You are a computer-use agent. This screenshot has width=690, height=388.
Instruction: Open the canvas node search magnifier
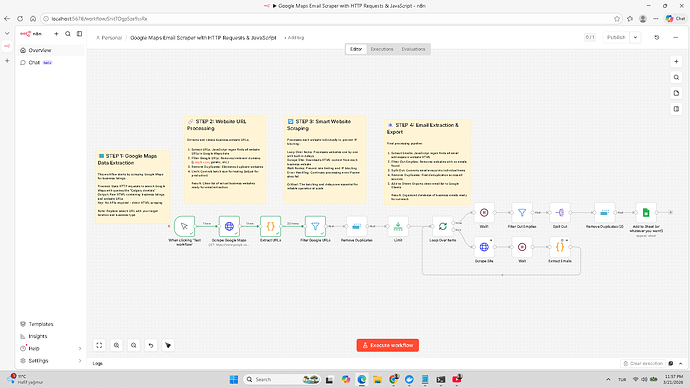(x=676, y=77)
